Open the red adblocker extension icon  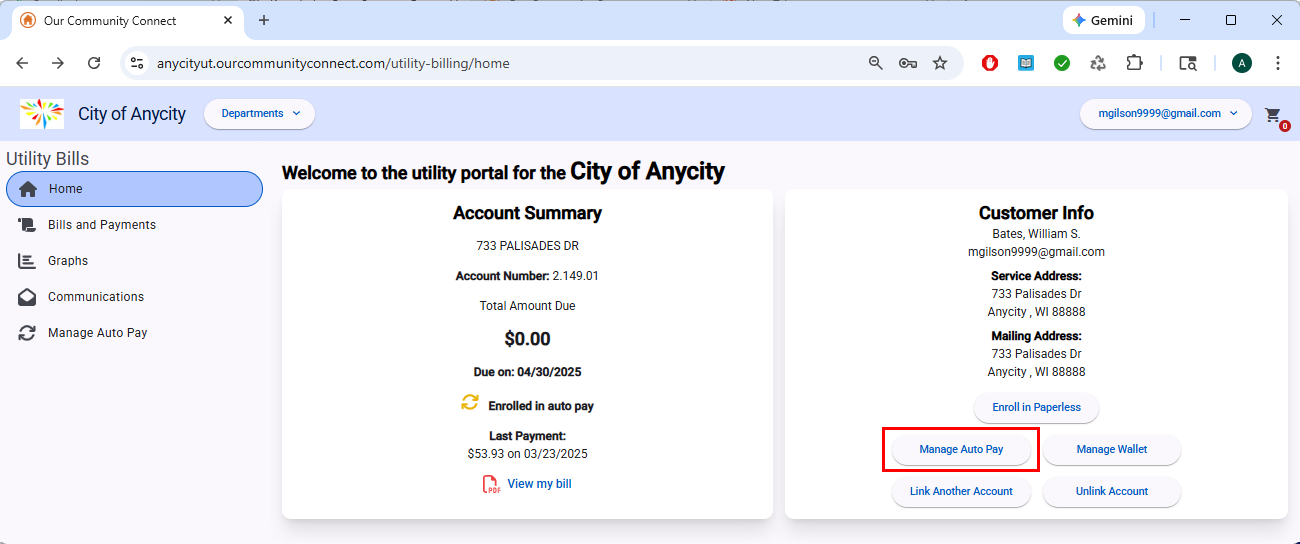[990, 63]
